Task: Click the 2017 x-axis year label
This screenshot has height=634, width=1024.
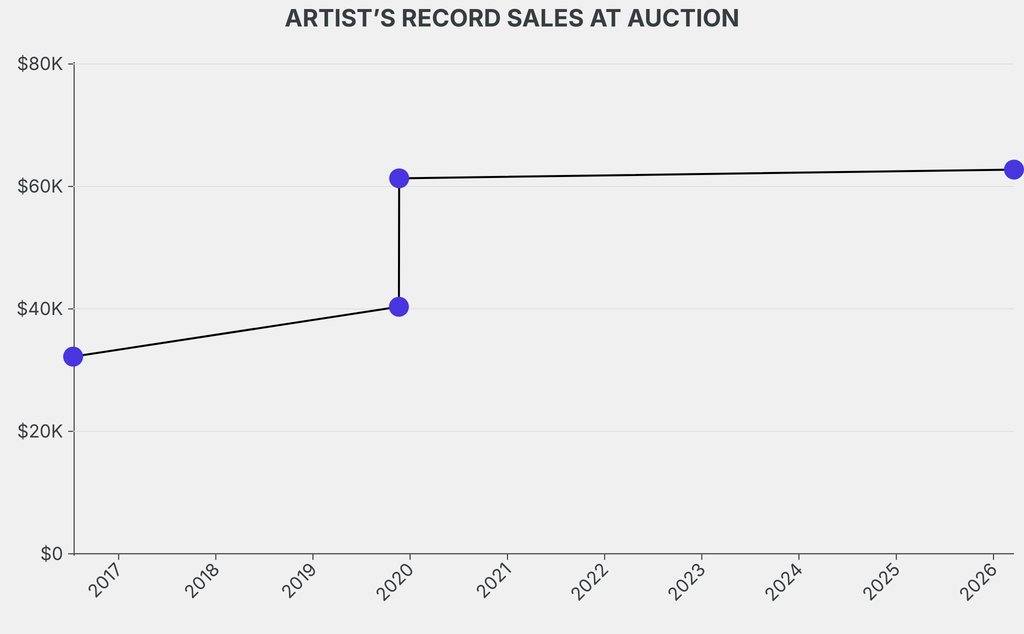Action: pos(104,580)
